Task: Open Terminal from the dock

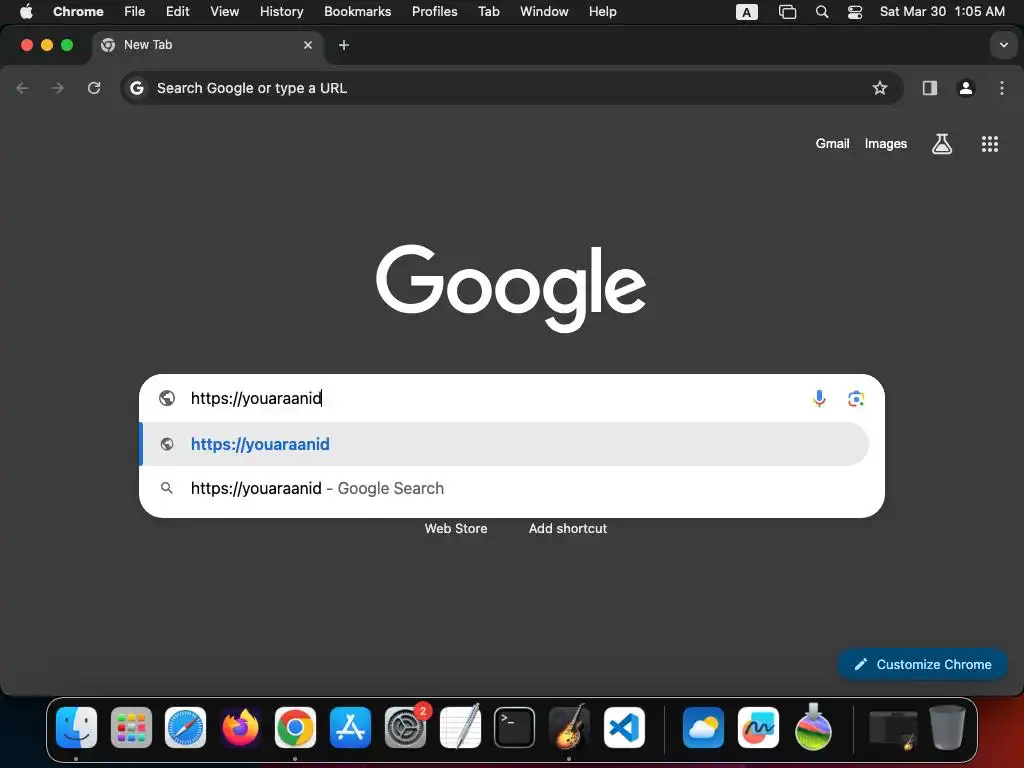Action: pyautogui.click(x=515, y=728)
